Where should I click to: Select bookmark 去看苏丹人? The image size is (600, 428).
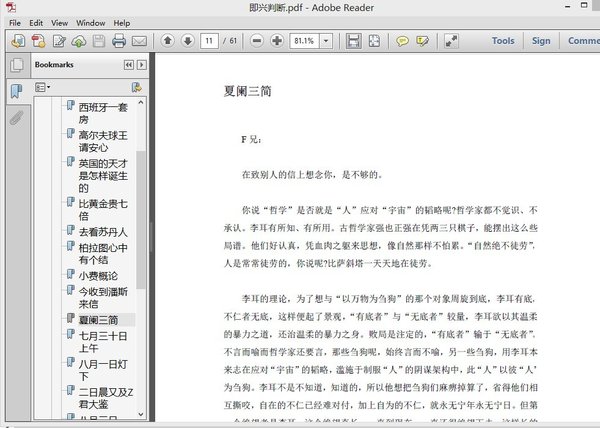click(103, 232)
